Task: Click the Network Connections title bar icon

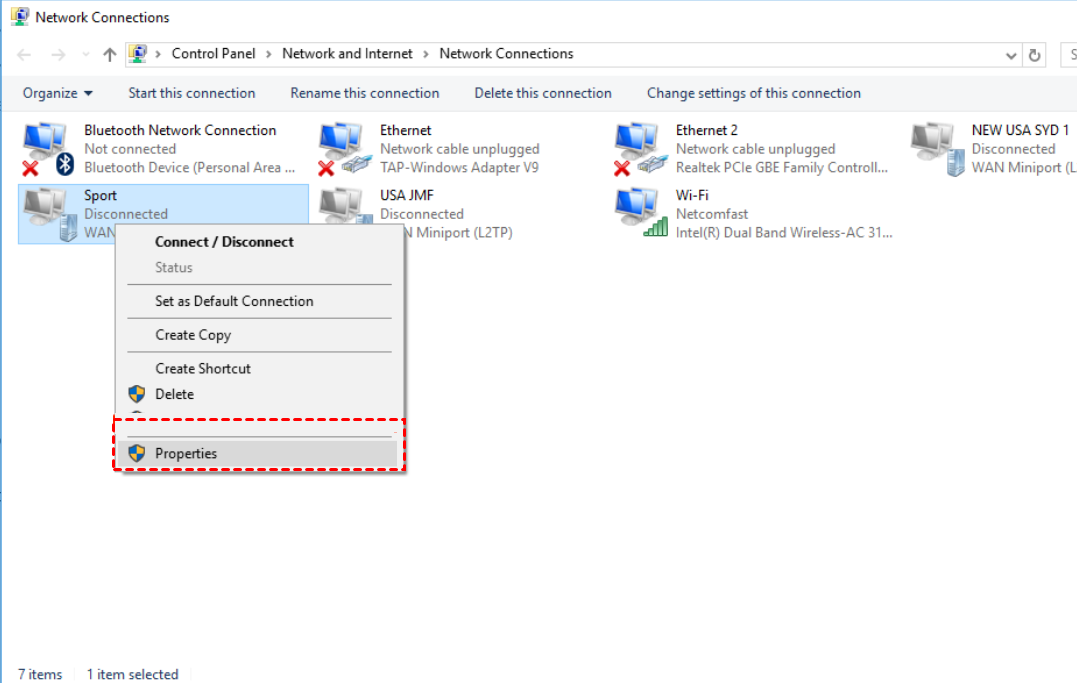Action: pyautogui.click(x=20, y=16)
